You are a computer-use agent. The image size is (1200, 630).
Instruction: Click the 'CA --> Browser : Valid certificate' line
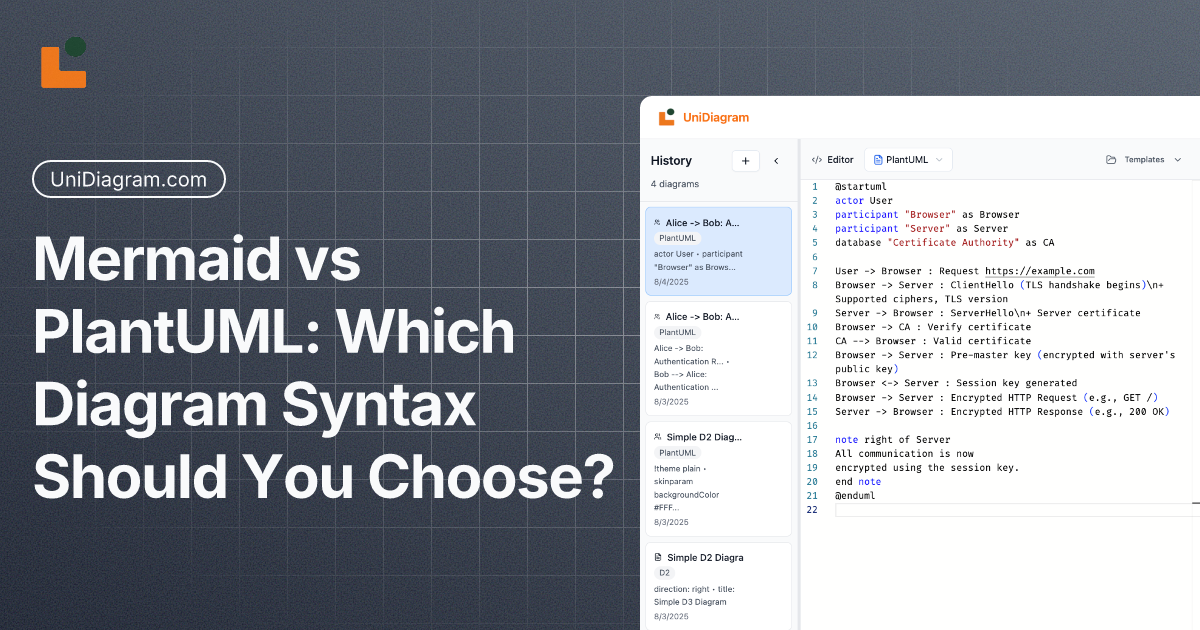pos(933,341)
